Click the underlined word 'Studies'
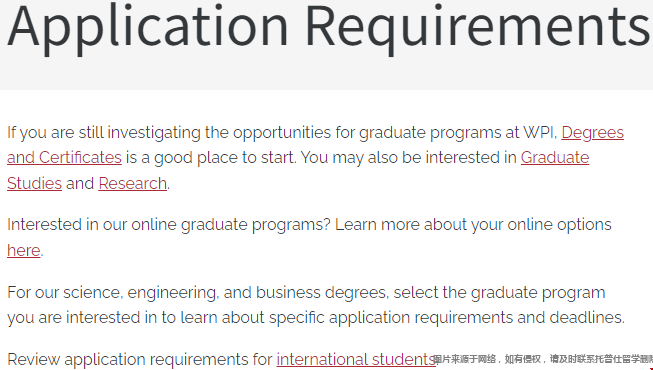 [34, 183]
